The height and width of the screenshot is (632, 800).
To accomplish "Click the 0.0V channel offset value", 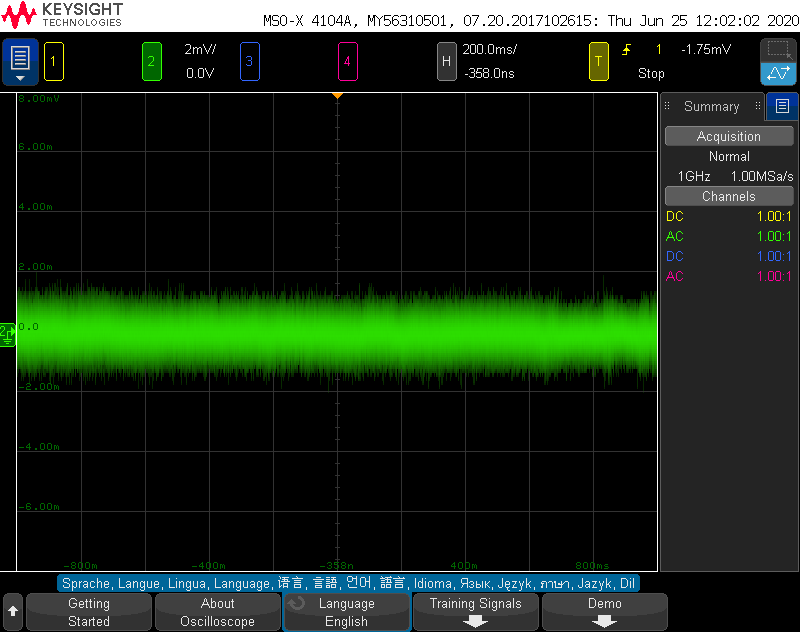I will (200, 73).
